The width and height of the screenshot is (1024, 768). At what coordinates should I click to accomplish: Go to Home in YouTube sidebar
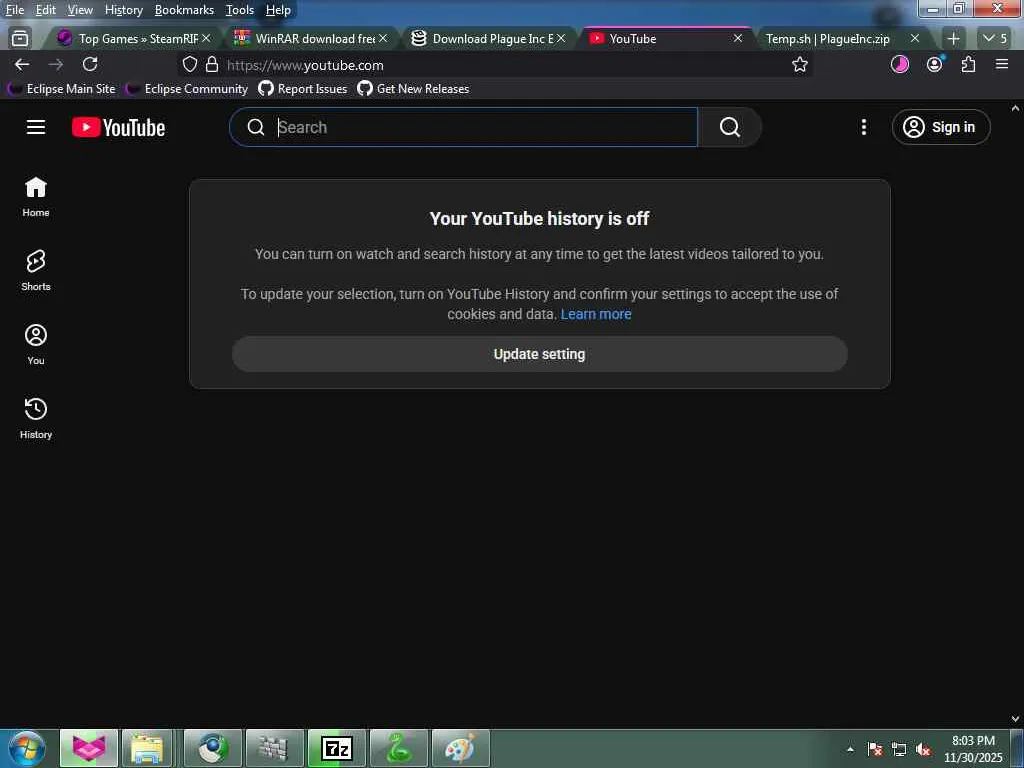coord(36,197)
